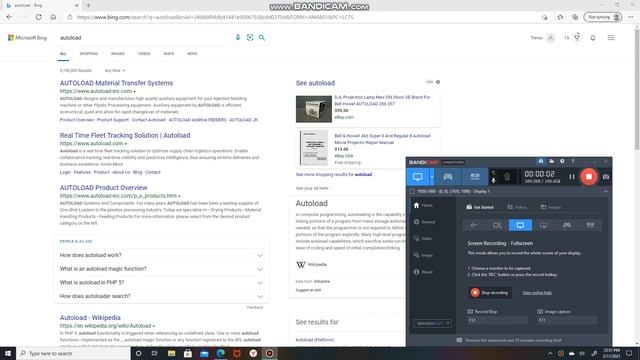Open AUTOLOAD Material Transfer Systems result

click(x=116, y=83)
